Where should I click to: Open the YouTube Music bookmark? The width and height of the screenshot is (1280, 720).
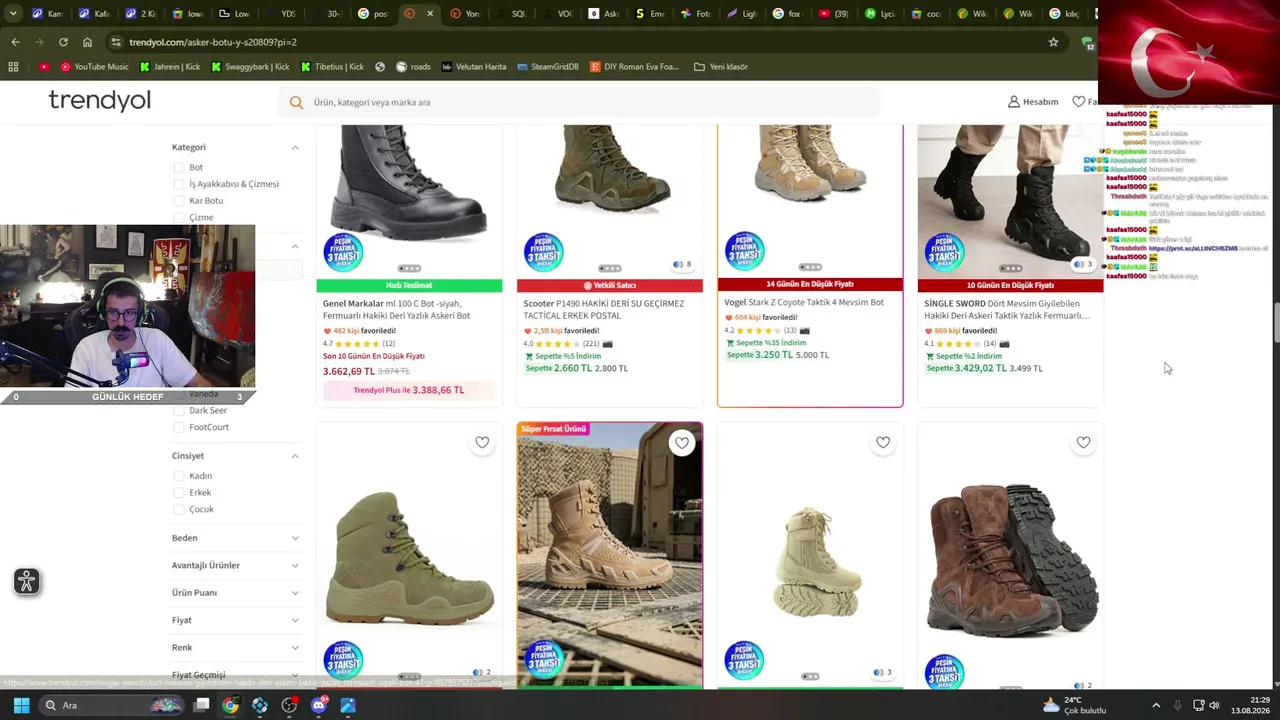click(x=95, y=67)
